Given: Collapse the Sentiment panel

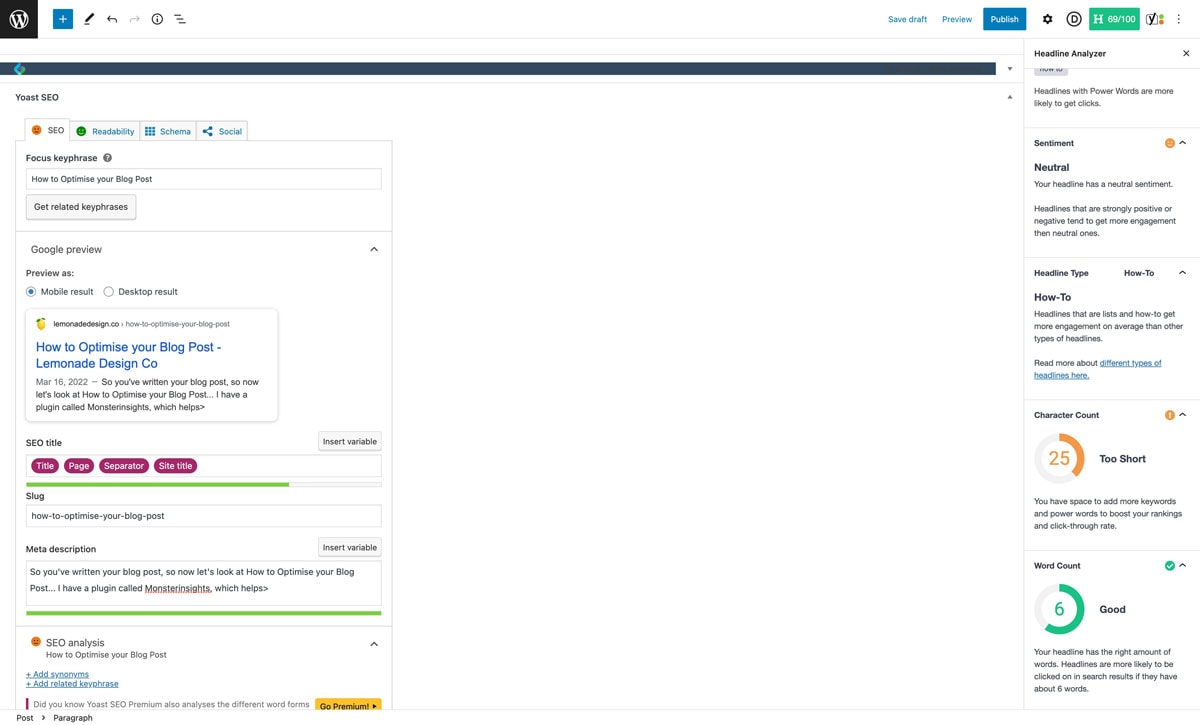Looking at the screenshot, I should point(1182,143).
